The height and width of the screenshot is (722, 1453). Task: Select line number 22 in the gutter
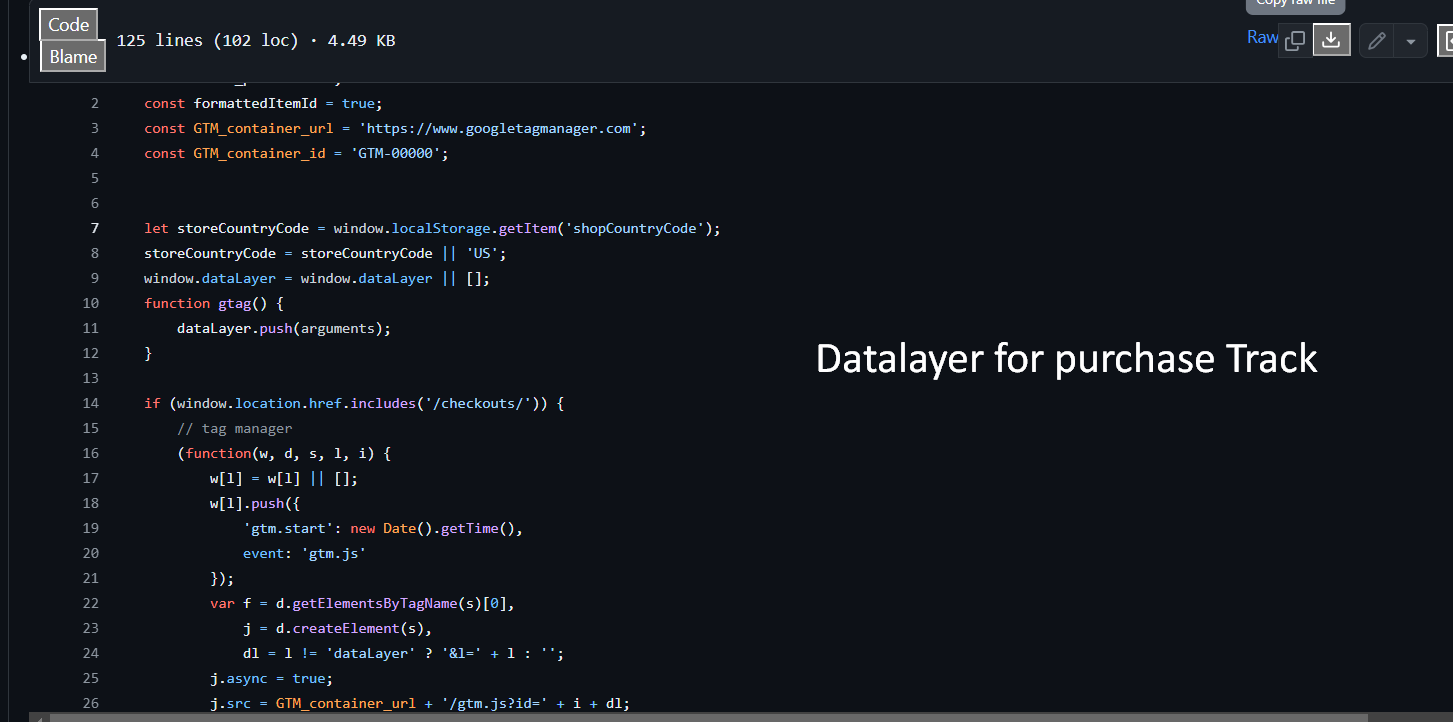(91, 603)
